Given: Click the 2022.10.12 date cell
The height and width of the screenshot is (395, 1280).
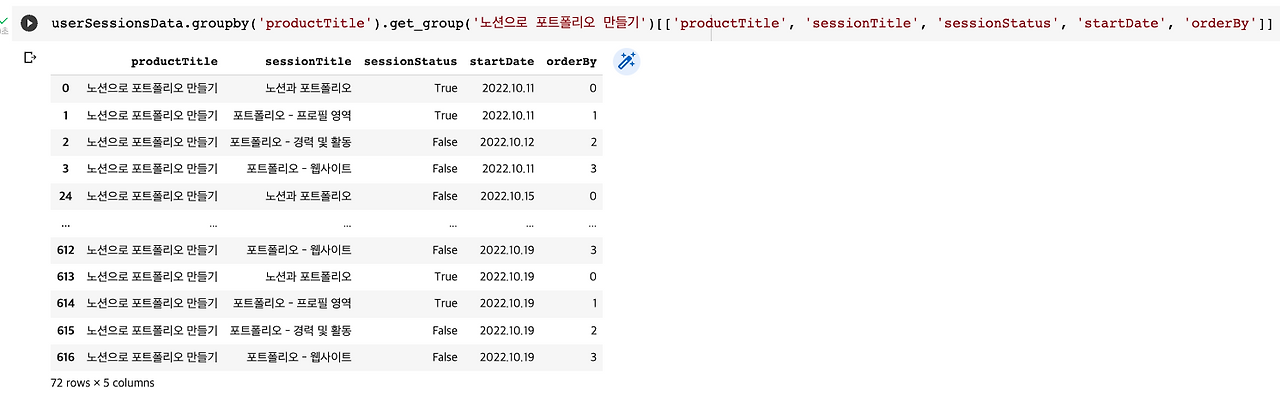Looking at the screenshot, I should (508, 142).
